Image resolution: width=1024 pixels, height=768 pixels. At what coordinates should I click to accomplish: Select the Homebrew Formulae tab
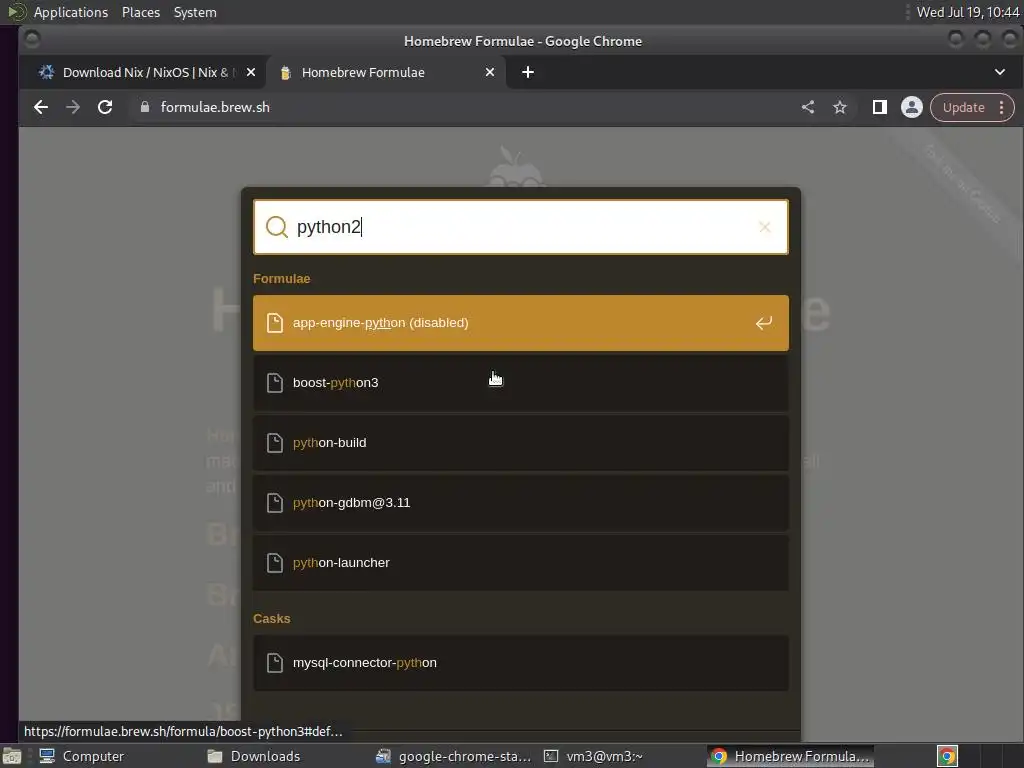[385, 72]
